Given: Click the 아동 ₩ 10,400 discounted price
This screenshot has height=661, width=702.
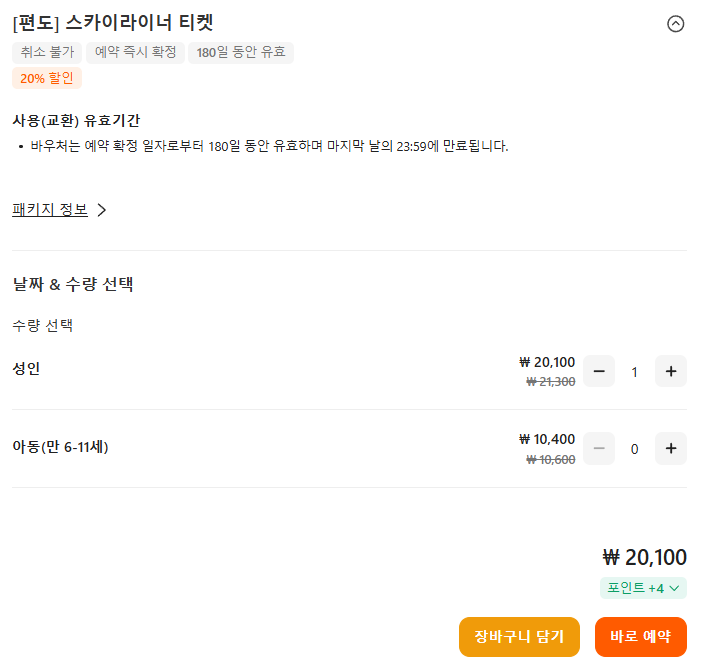Looking at the screenshot, I should pos(547,439).
